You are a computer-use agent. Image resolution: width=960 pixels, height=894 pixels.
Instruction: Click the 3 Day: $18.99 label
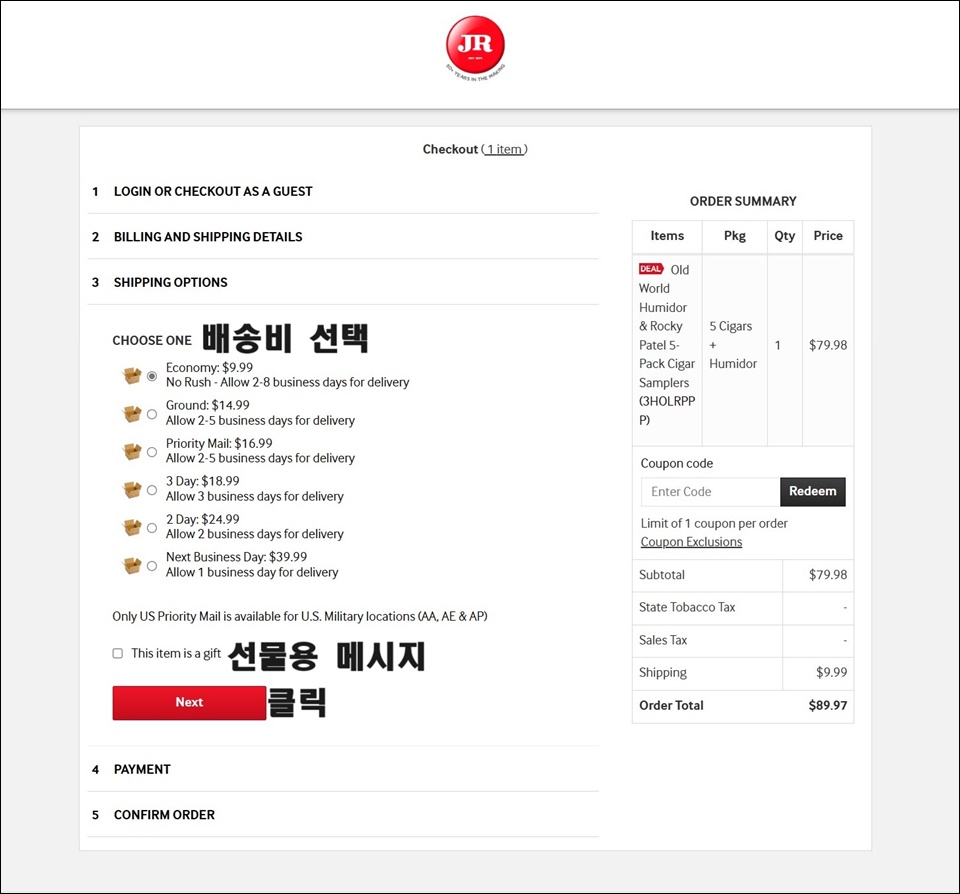[203, 481]
